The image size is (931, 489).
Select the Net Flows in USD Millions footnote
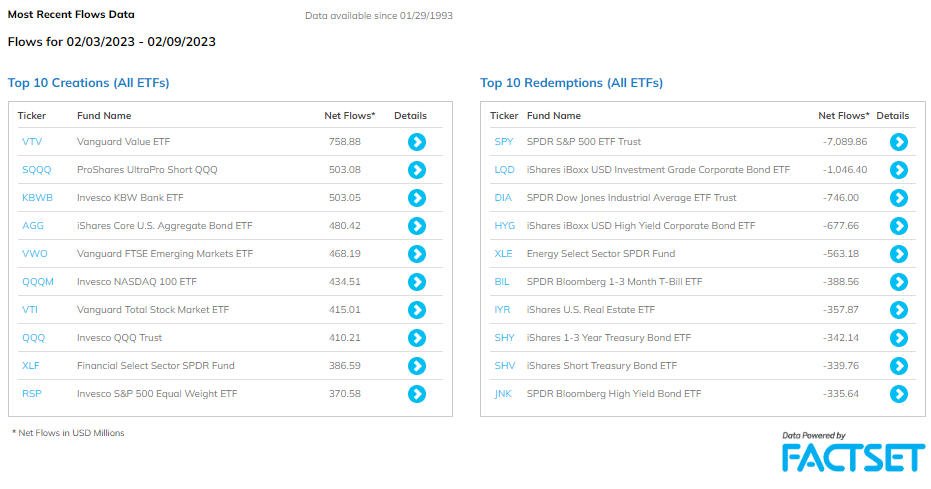click(x=68, y=433)
